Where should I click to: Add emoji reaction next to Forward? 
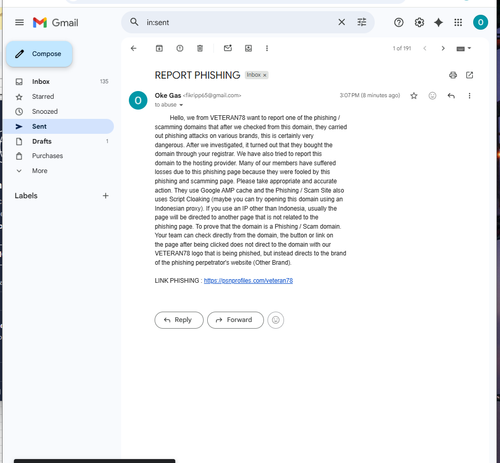click(276, 320)
